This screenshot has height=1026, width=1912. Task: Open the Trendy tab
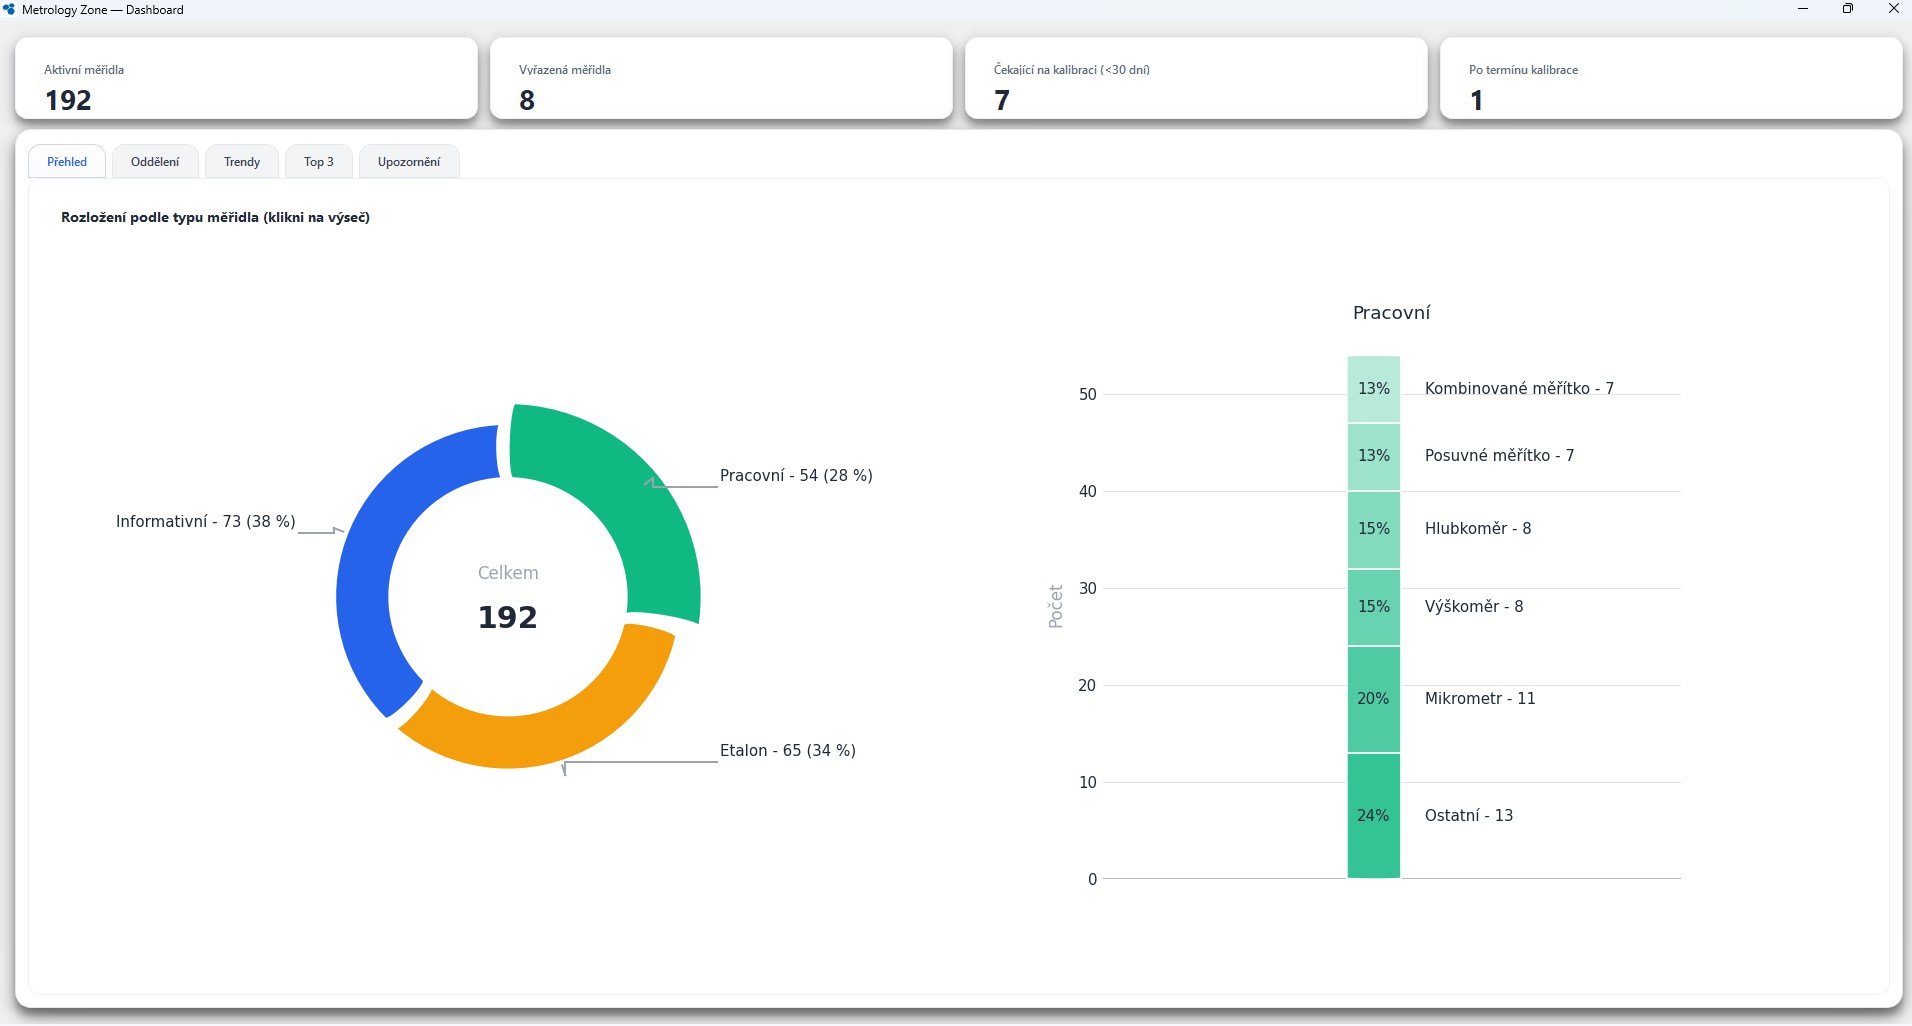point(242,162)
